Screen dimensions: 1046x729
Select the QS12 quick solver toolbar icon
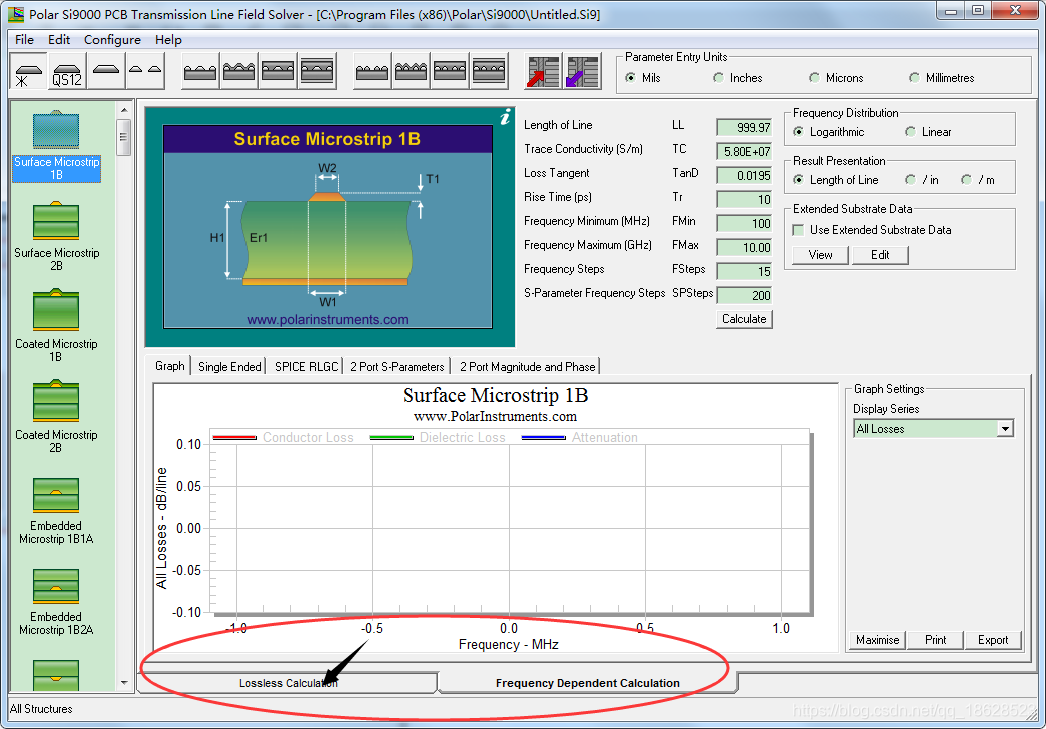[x=67, y=71]
